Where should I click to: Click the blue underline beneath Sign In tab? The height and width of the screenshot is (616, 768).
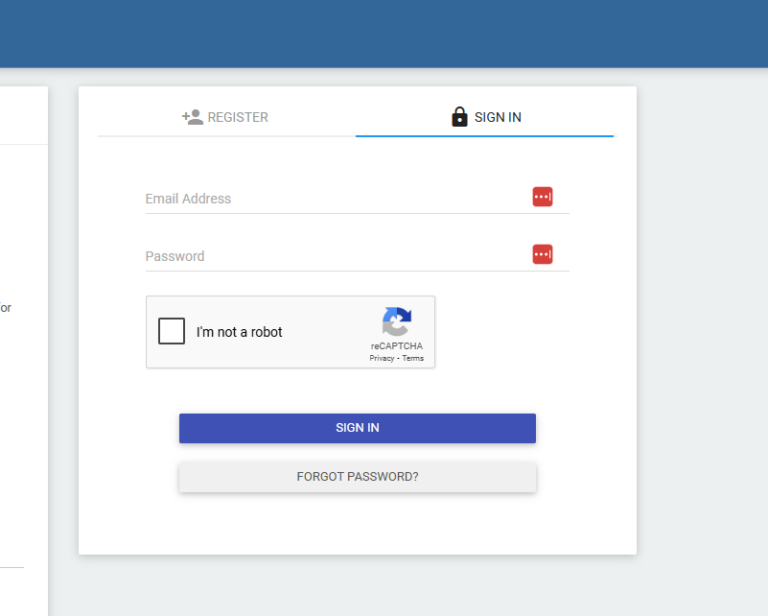pos(484,135)
